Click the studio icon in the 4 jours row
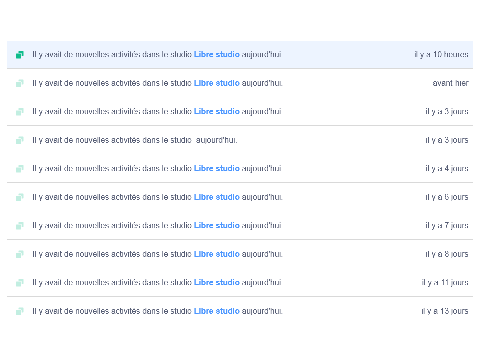The width and height of the screenshot is (480, 360). tap(20, 169)
